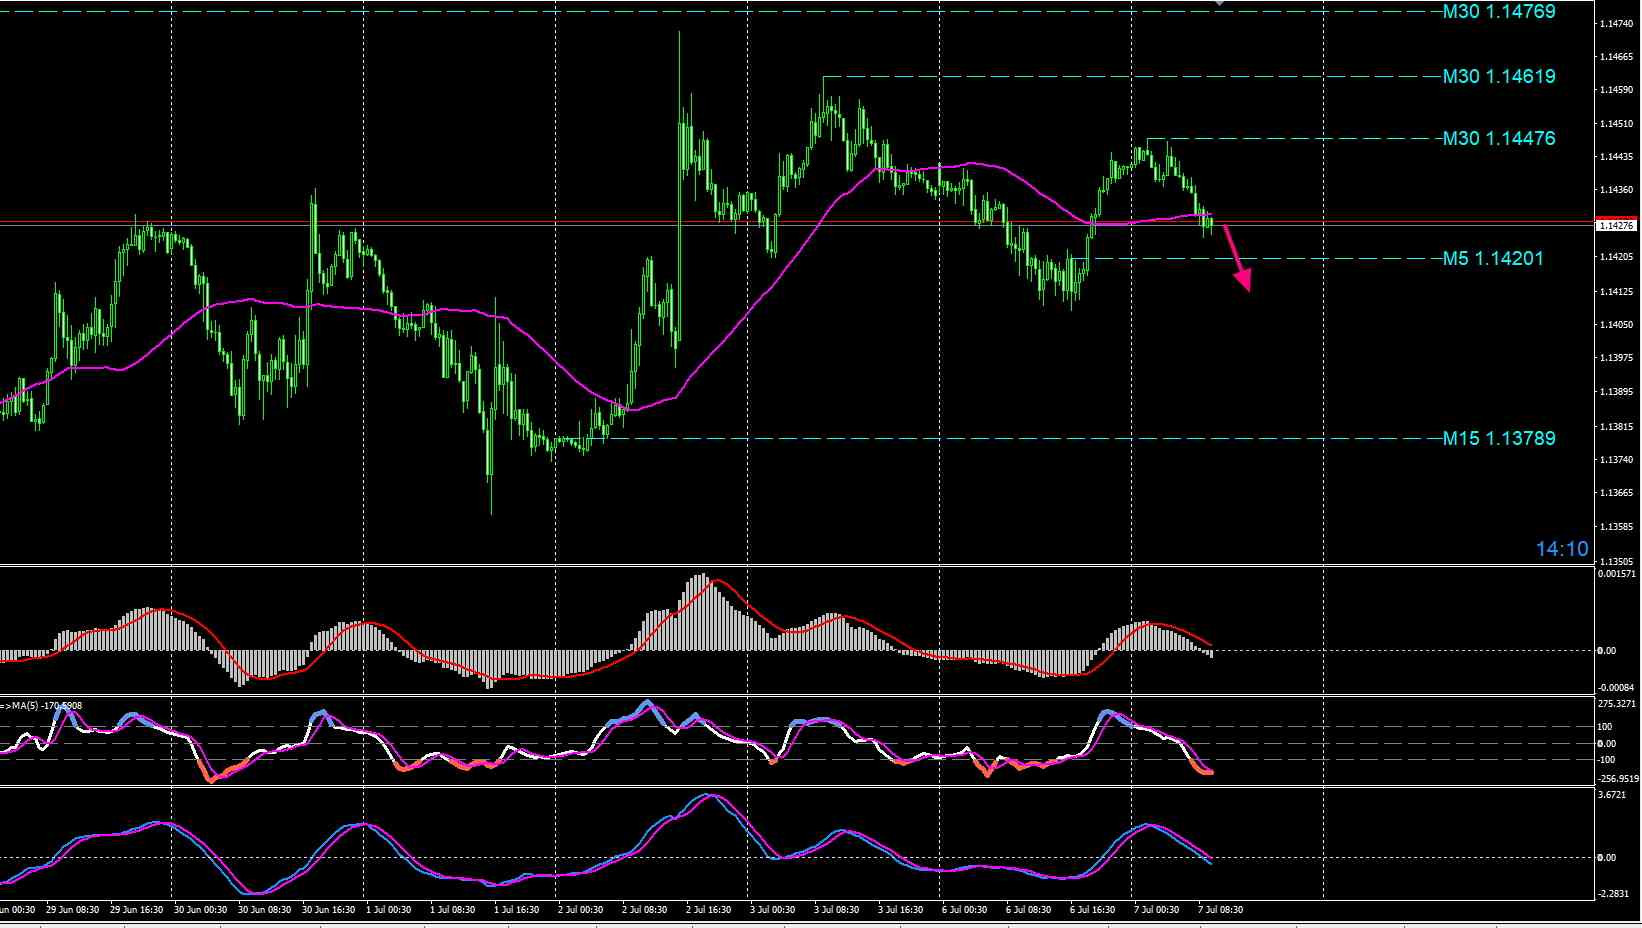Click MACD scale maximum 0.001571
This screenshot has width=1642, height=928.
pyautogui.click(x=1617, y=574)
